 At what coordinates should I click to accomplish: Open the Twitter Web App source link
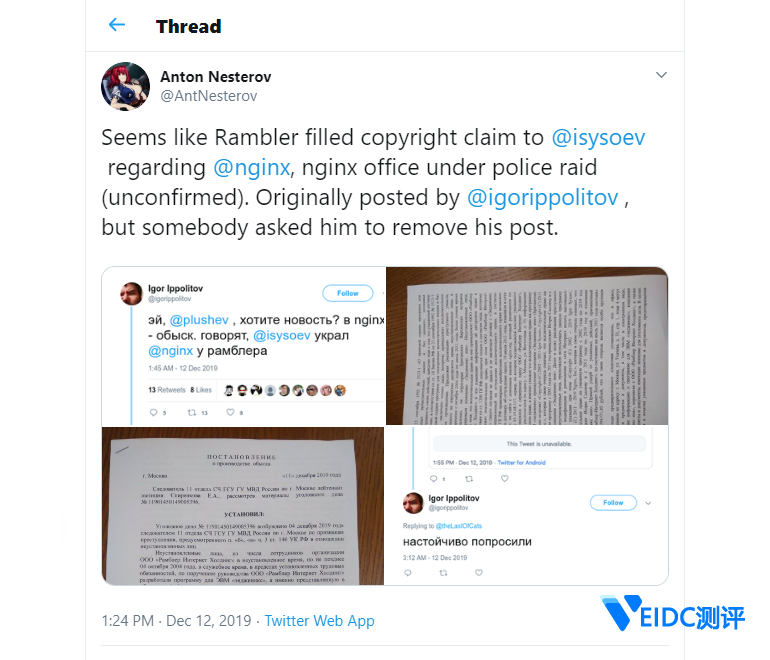point(320,621)
